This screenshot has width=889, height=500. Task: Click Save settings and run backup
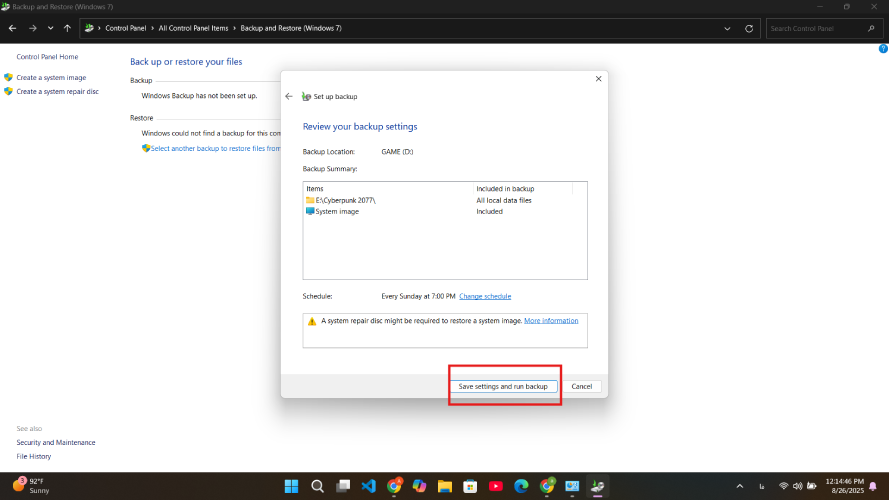[503, 386]
